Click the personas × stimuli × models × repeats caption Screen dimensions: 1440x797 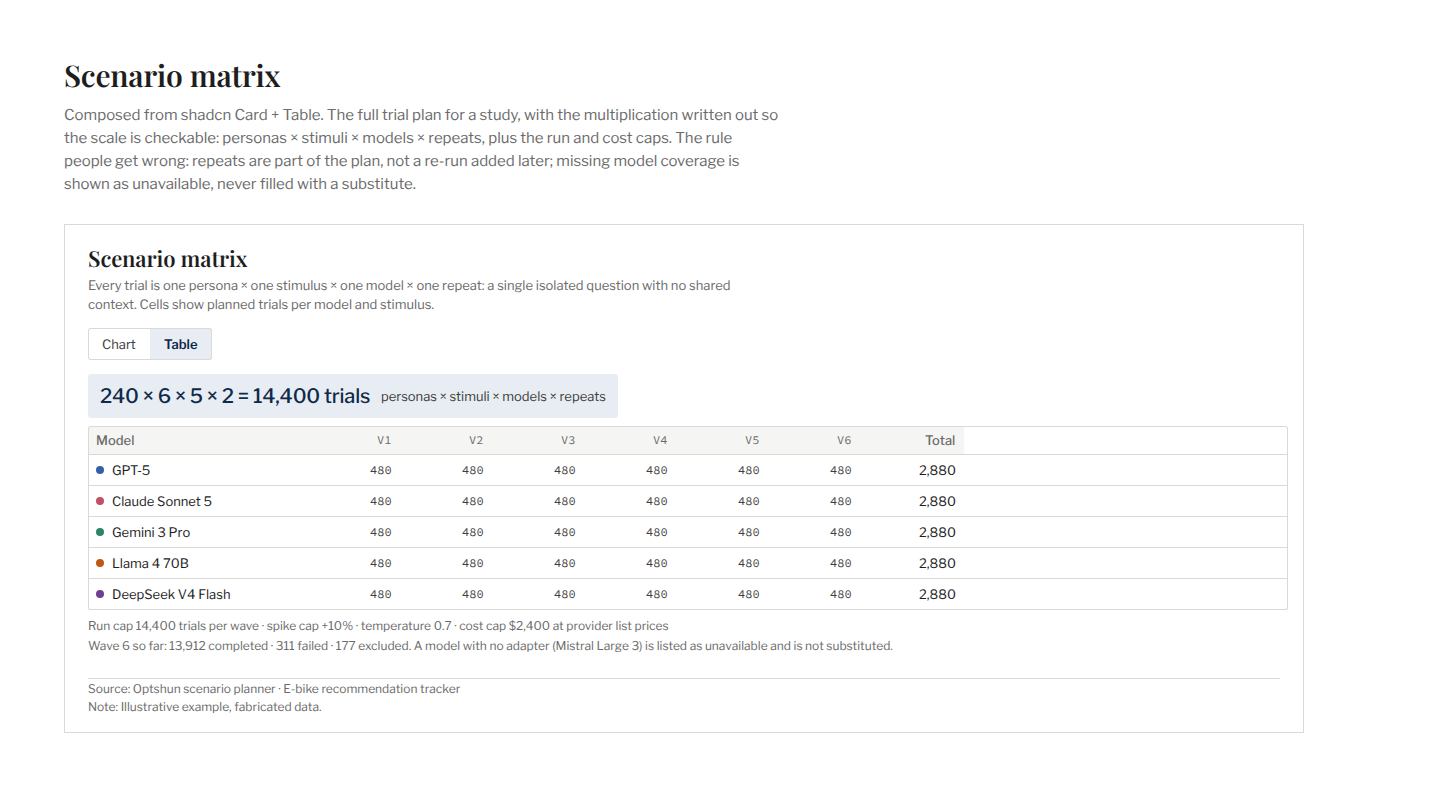493,397
